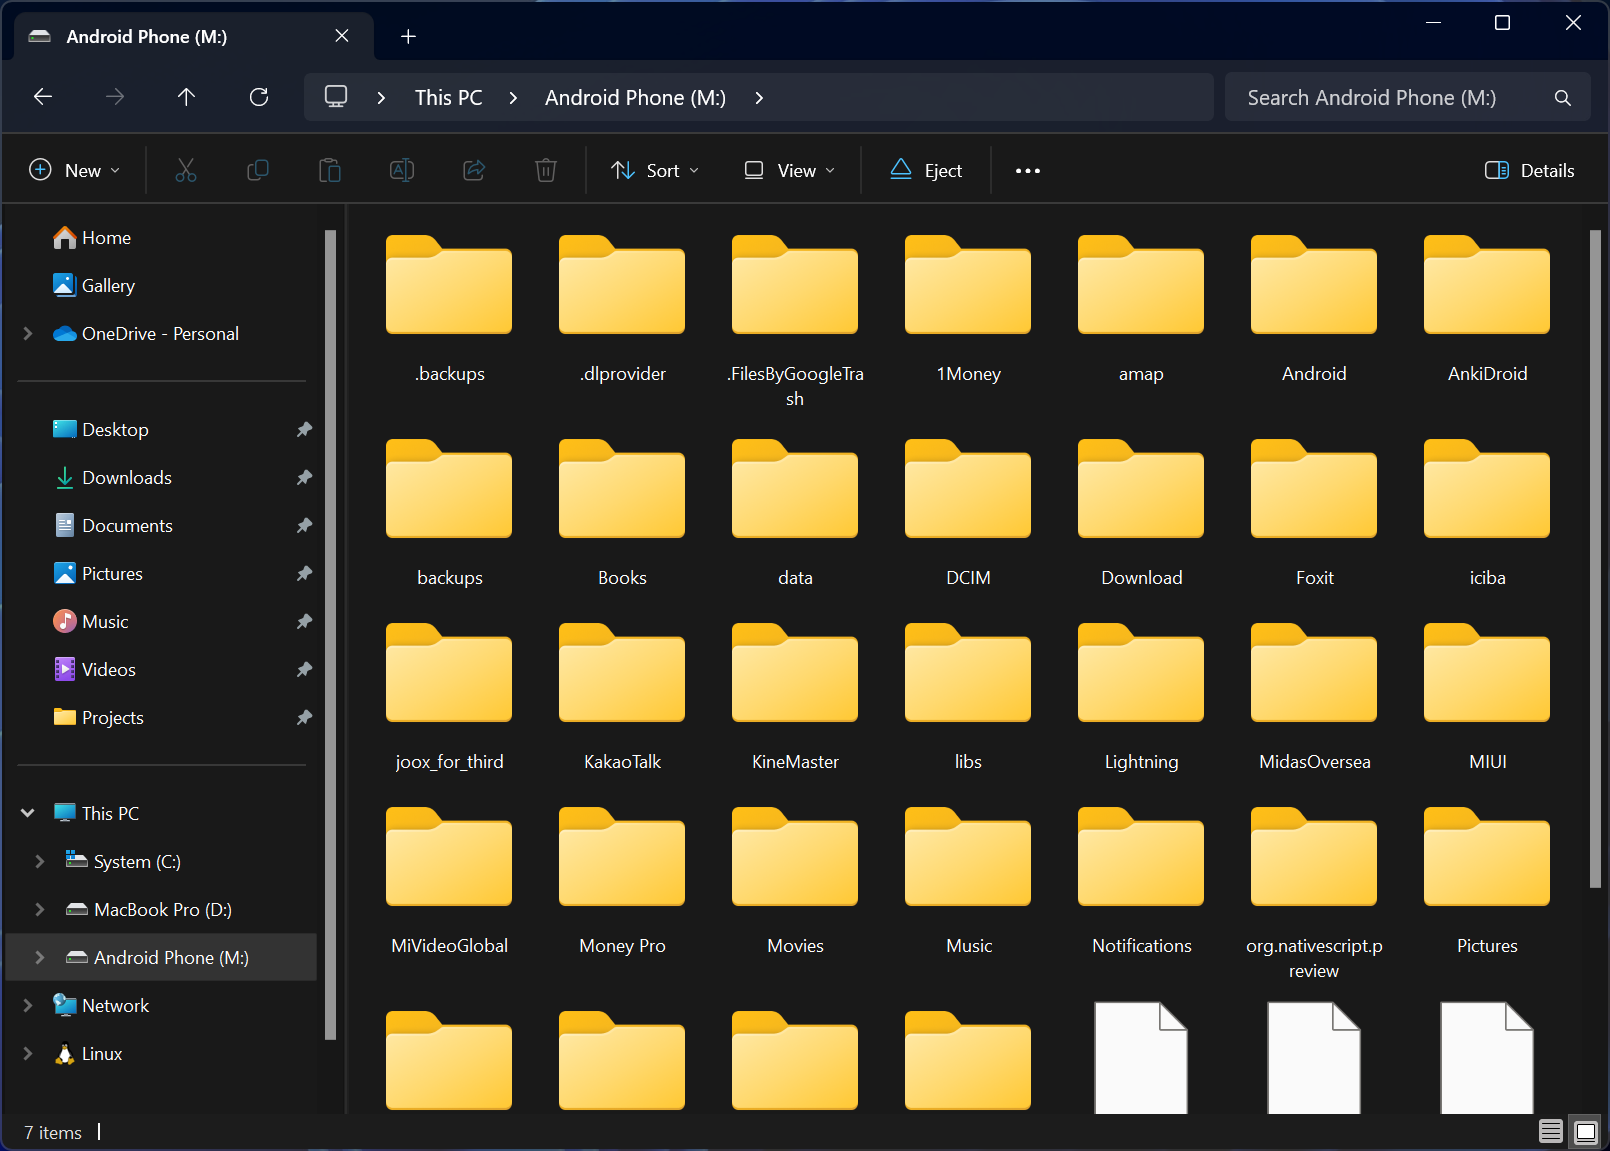
Task: Unpin Desktop from Quick access
Action: click(x=304, y=430)
